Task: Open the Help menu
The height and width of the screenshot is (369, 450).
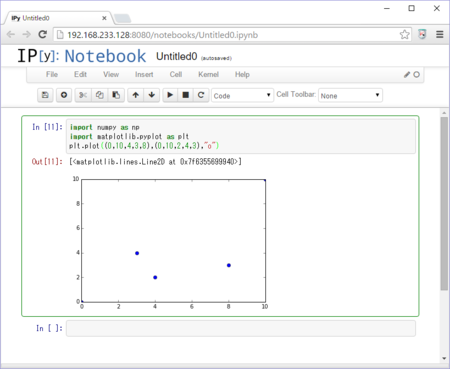Action: pos(242,74)
